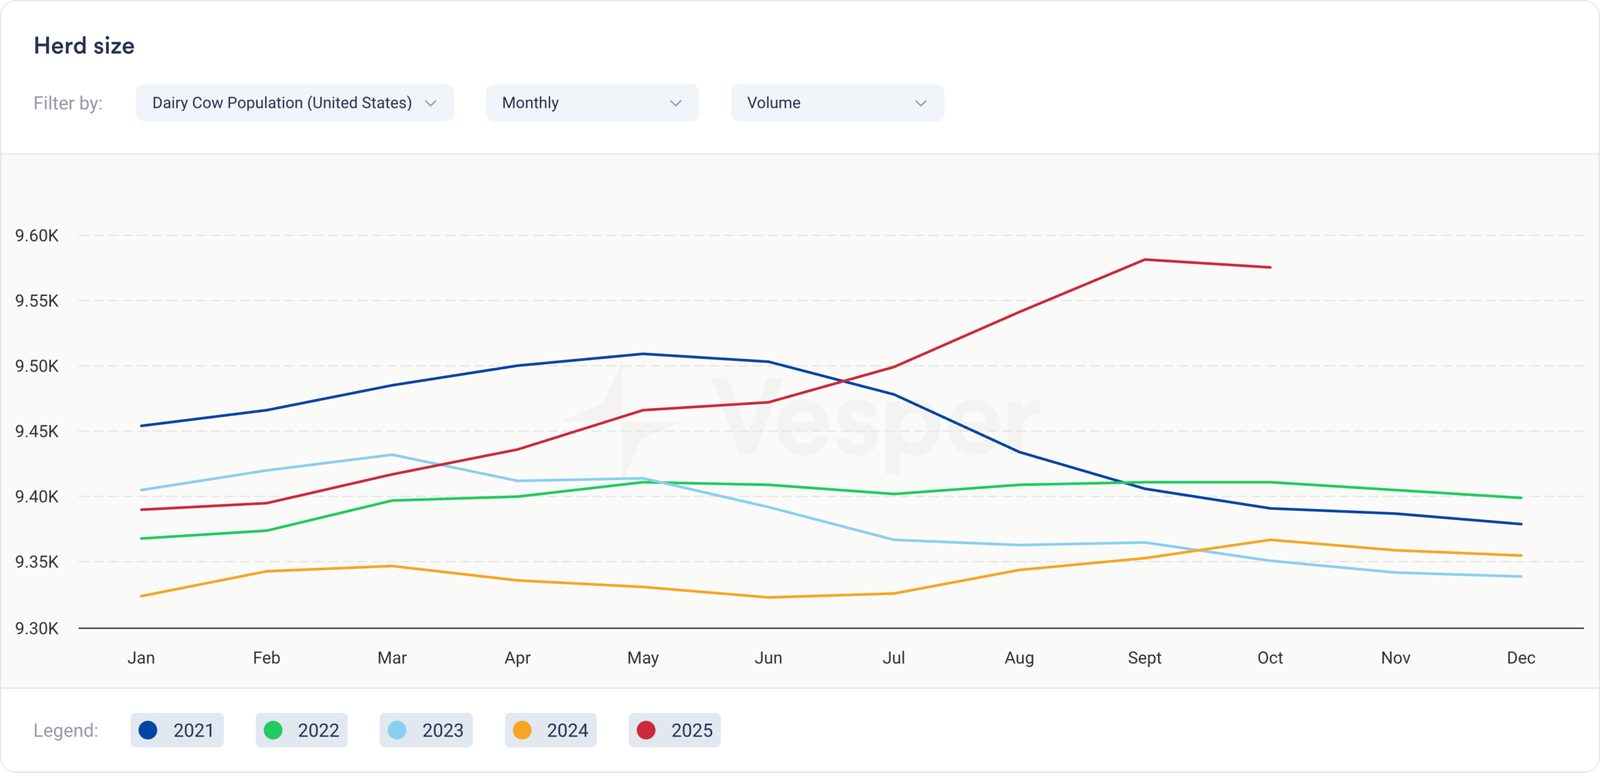Click the dark blue 2021 color dot
Viewport: 1600px width, 773px height.
[148, 730]
